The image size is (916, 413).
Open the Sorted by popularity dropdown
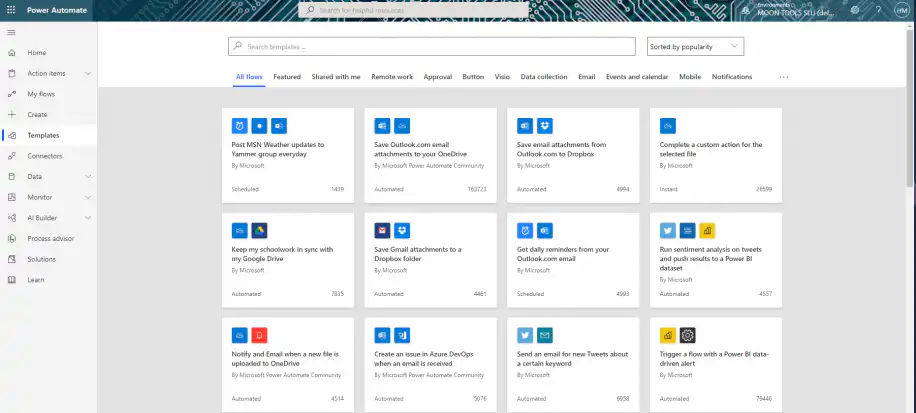click(695, 47)
